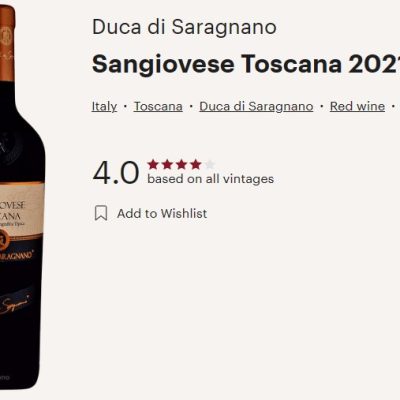400x400 pixels.
Task: Click the Duca di Saragnano winery heading
Action: (184, 27)
